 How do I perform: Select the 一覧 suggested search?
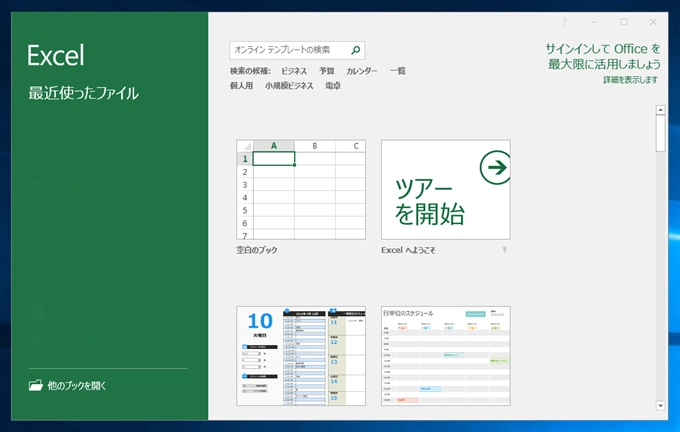(x=397, y=71)
